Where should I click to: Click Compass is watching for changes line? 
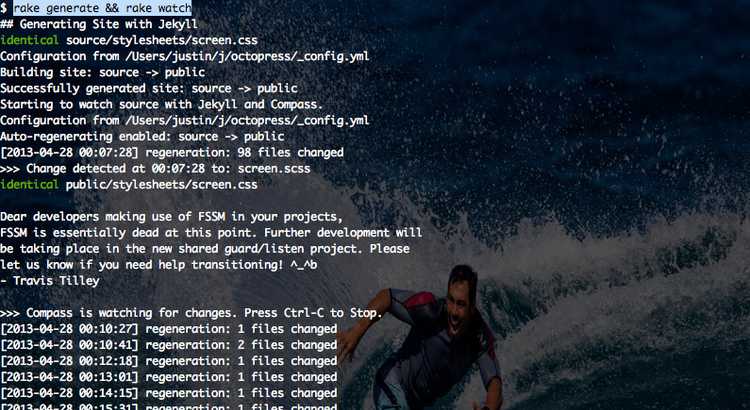click(191, 313)
